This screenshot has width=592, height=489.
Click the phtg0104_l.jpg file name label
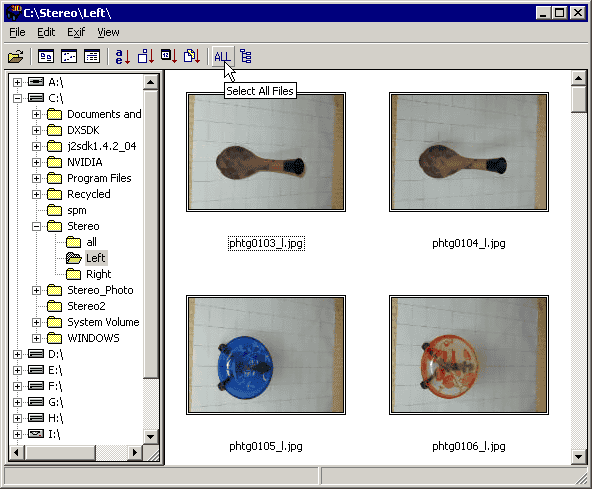click(x=469, y=243)
